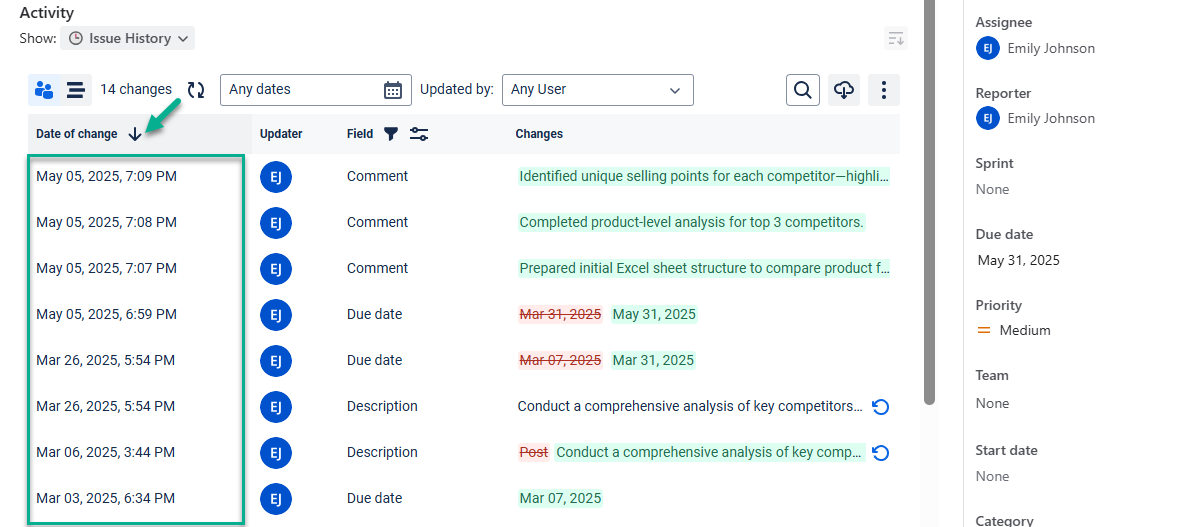
Task: Open the Updated by Any User dropdown
Action: pos(597,90)
